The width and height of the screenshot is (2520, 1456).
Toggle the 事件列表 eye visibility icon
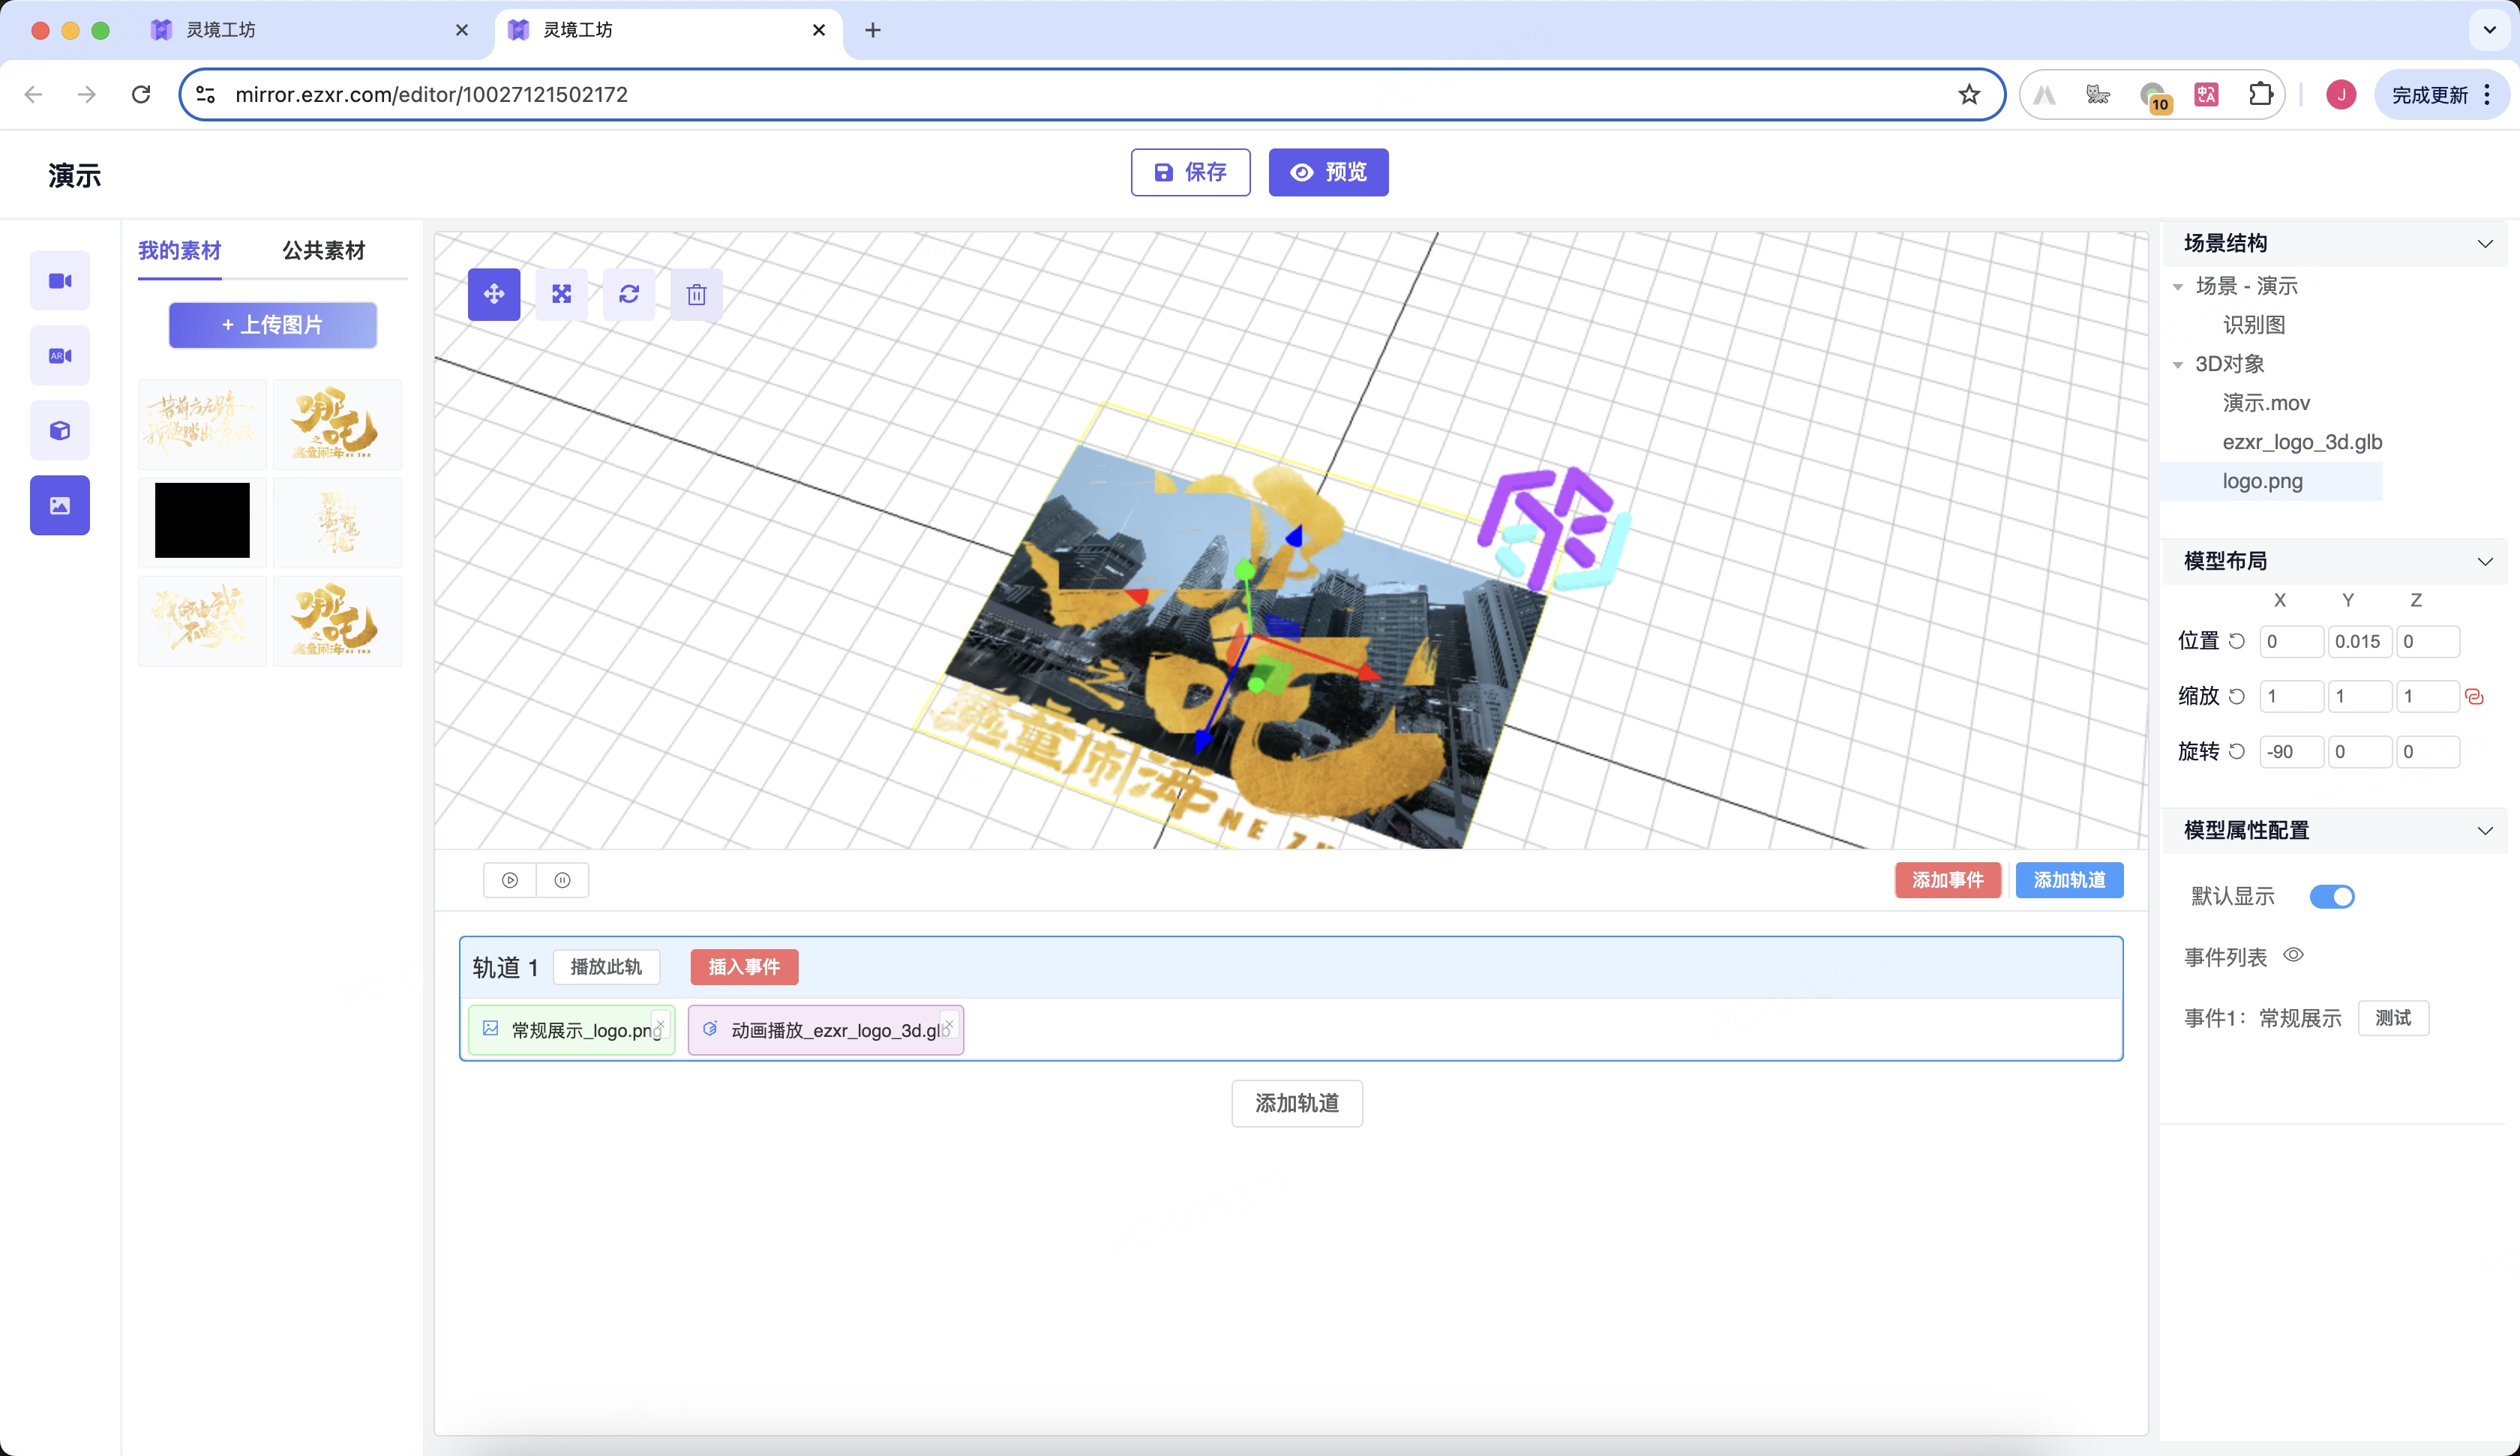2293,955
